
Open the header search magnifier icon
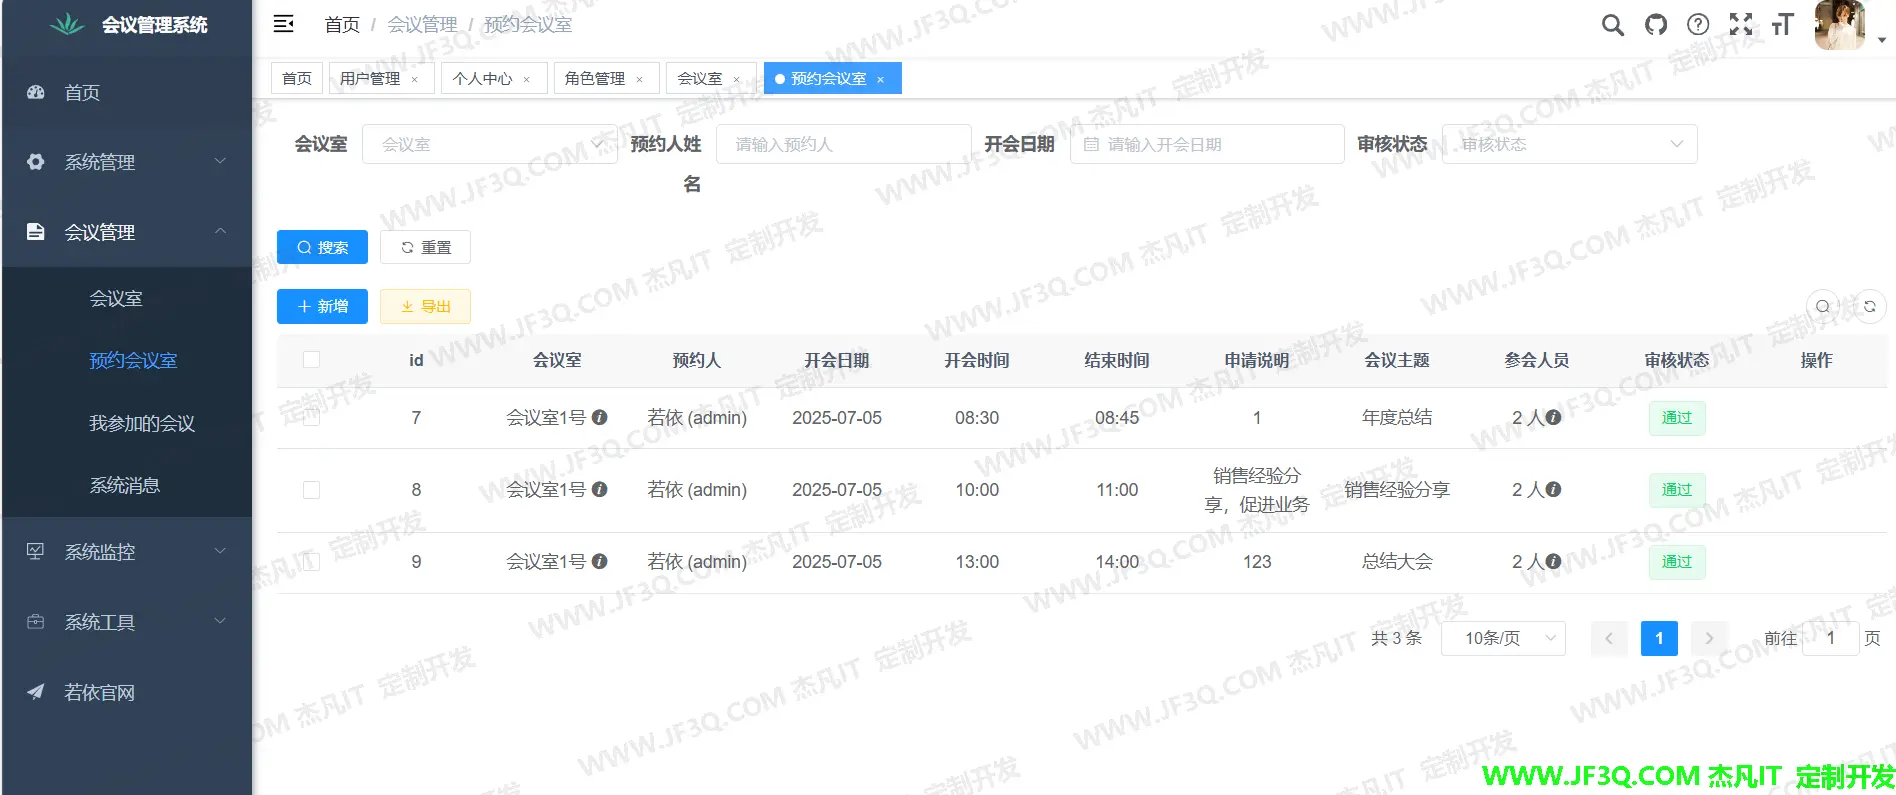pyautogui.click(x=1612, y=25)
